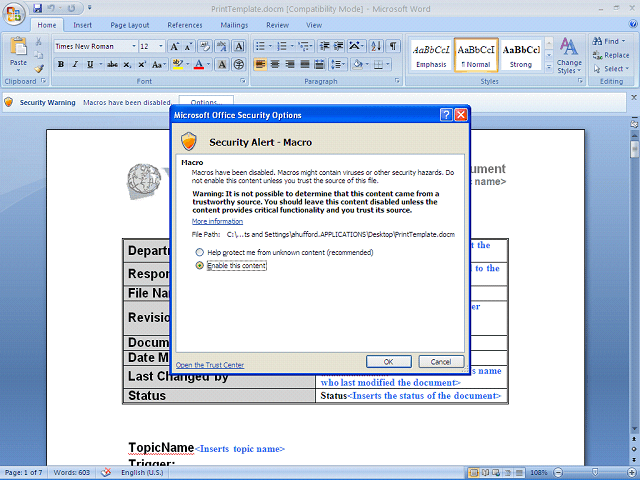Screen dimensions: 640x480
Task: Click Replace in the Editing group
Action: [611, 55]
